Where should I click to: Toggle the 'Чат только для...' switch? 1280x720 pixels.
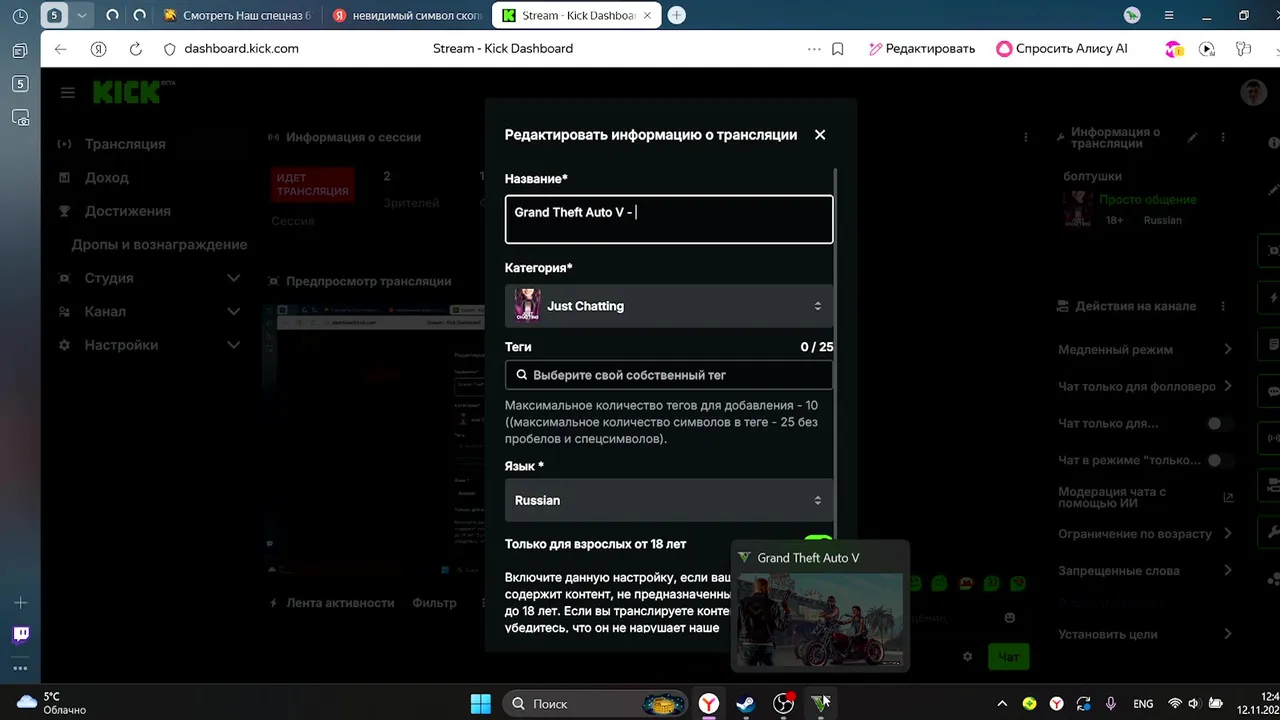[1218, 424]
